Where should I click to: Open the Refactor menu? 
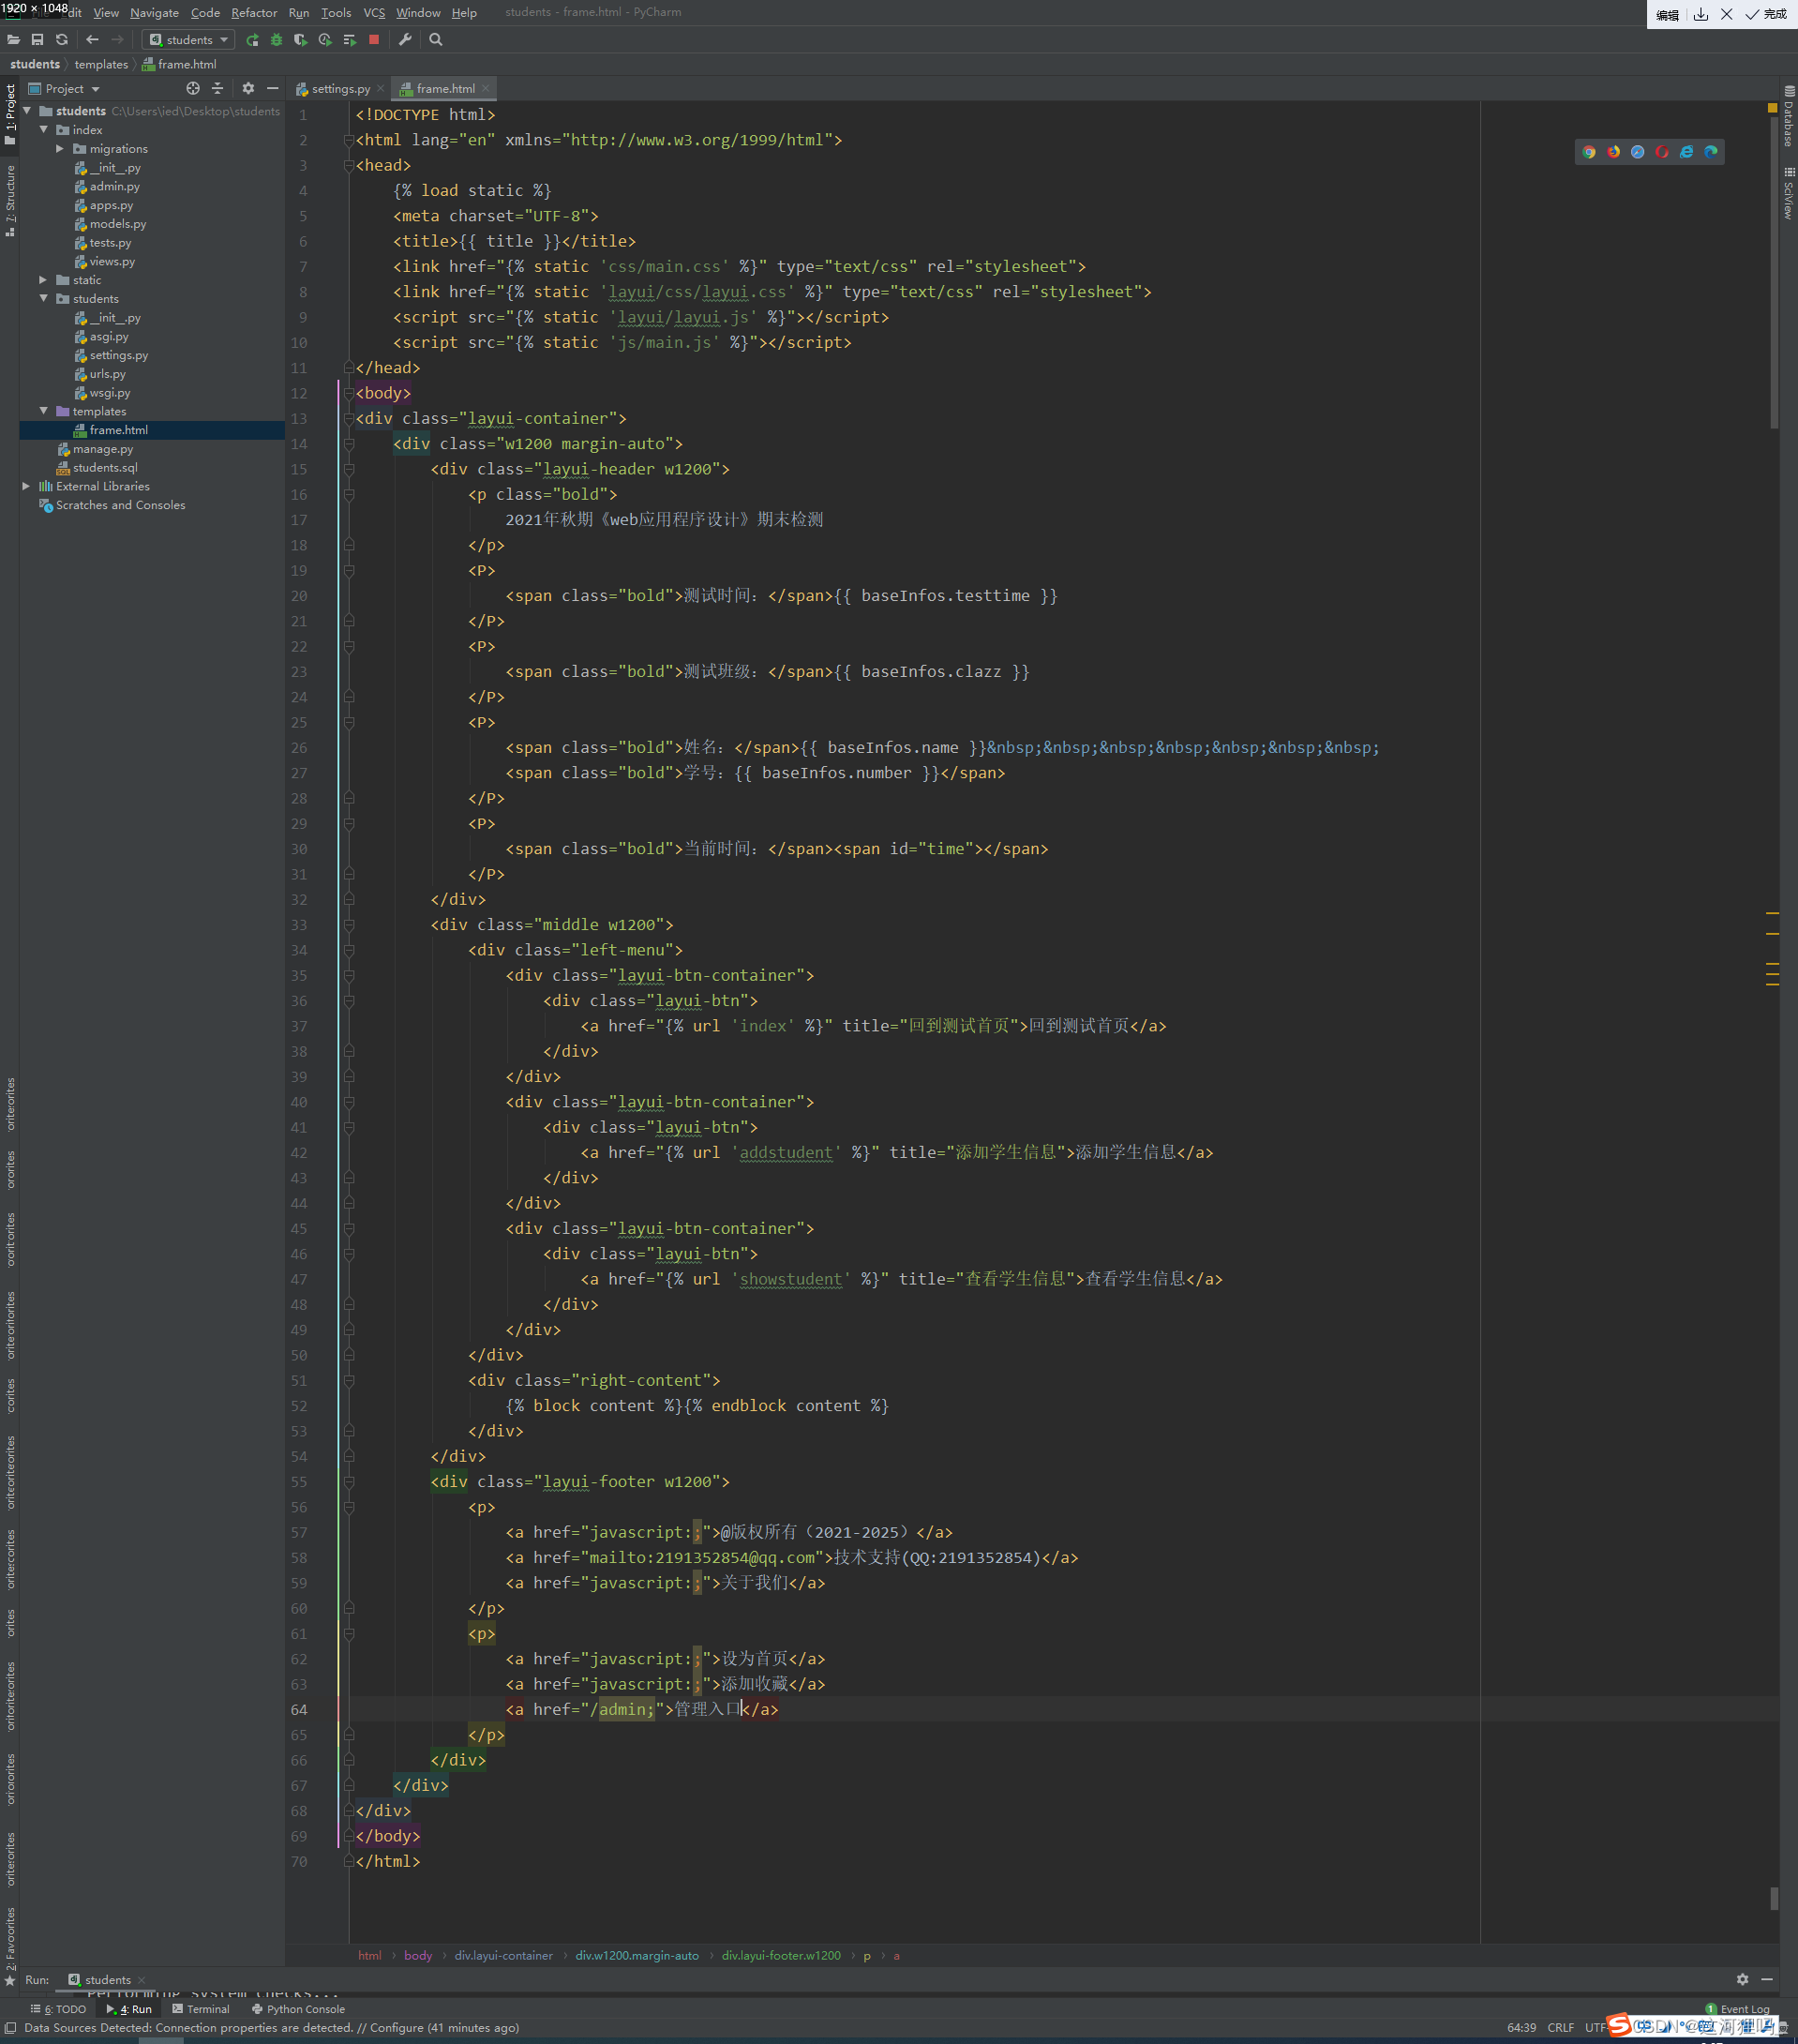tap(254, 13)
